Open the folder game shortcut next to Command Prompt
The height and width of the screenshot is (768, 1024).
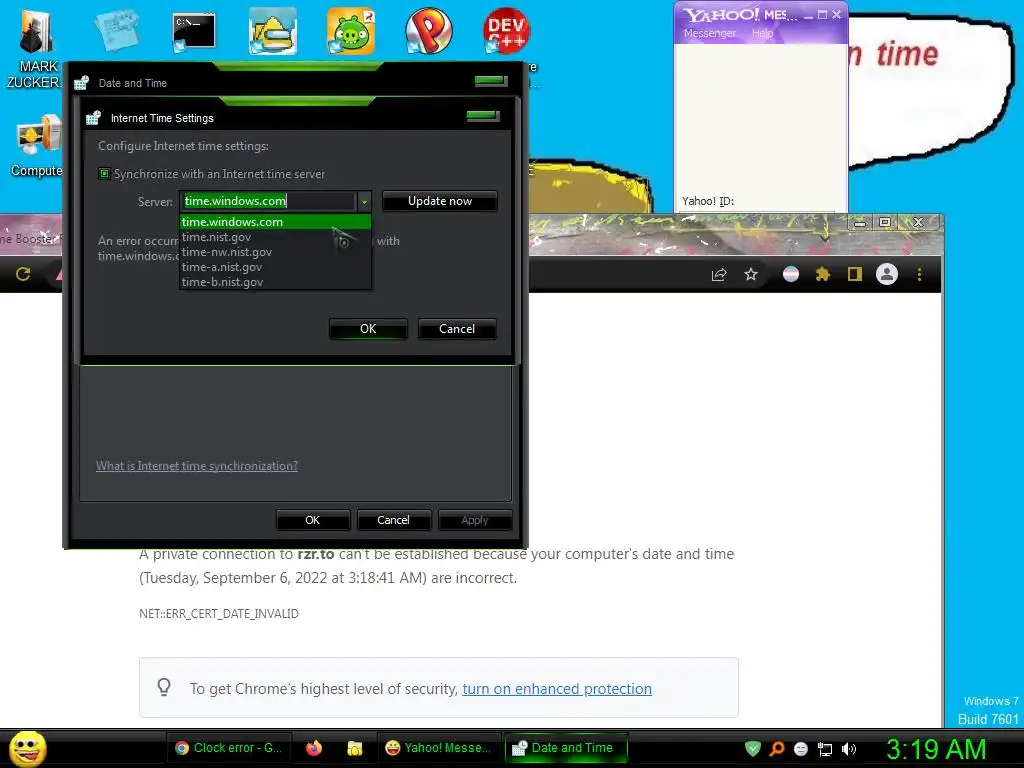click(x=273, y=31)
